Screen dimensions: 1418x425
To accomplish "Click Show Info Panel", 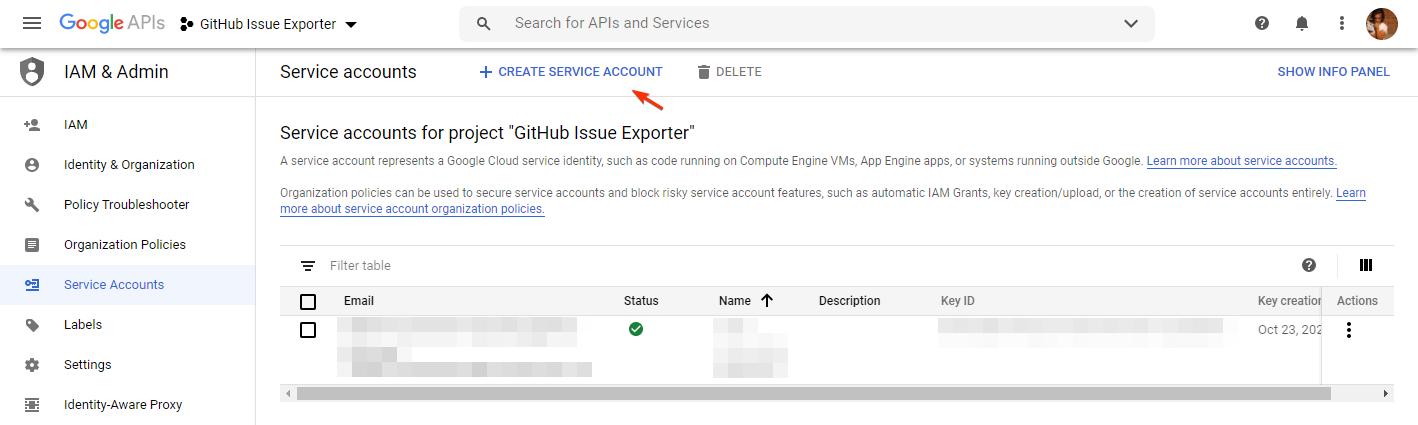I will (1333, 72).
